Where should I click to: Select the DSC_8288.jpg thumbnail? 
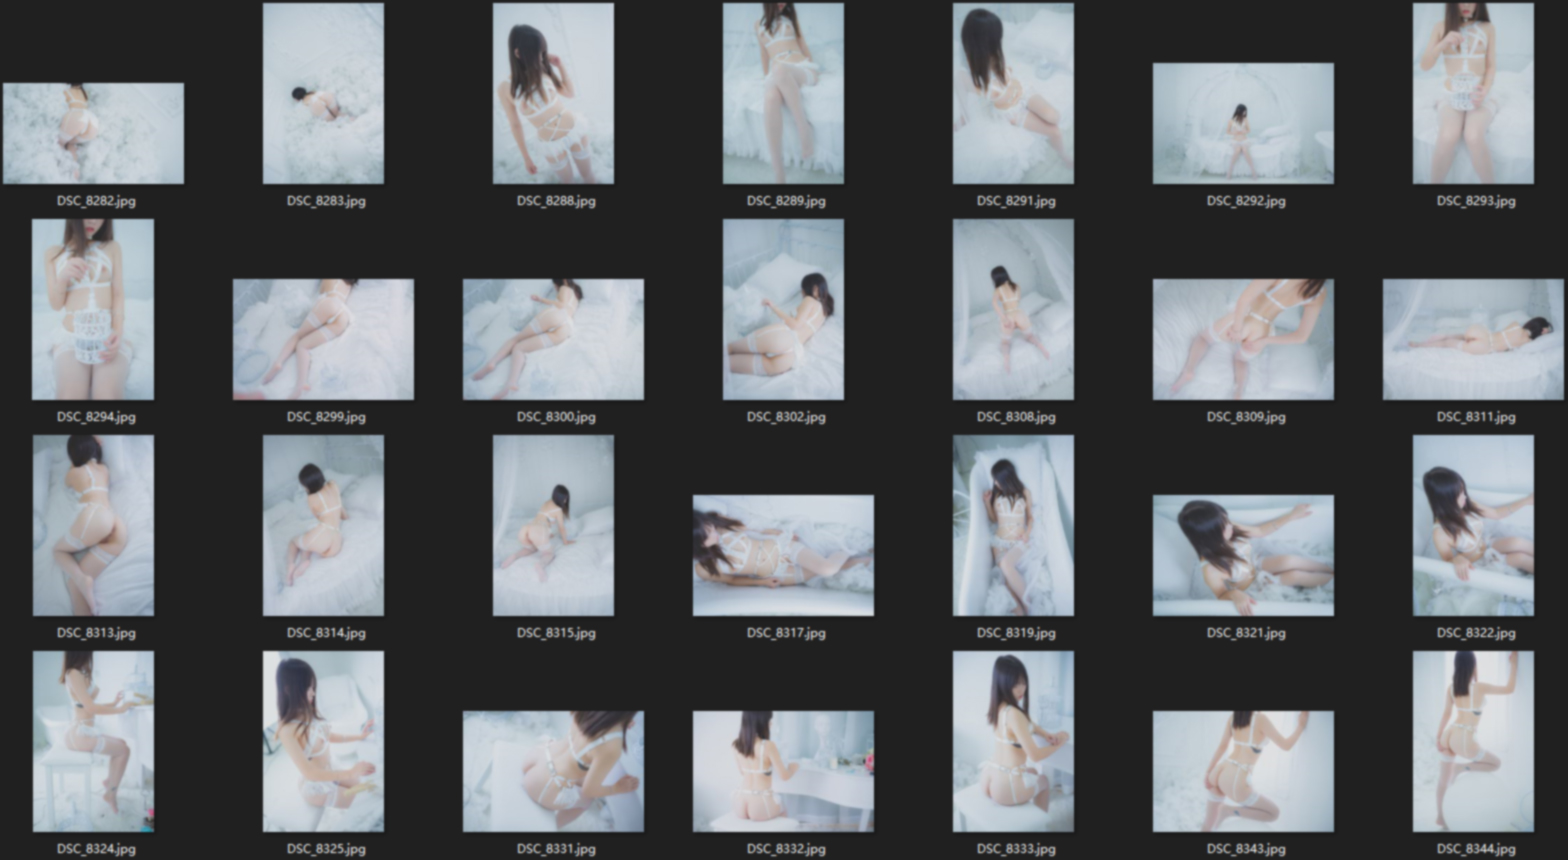point(553,93)
